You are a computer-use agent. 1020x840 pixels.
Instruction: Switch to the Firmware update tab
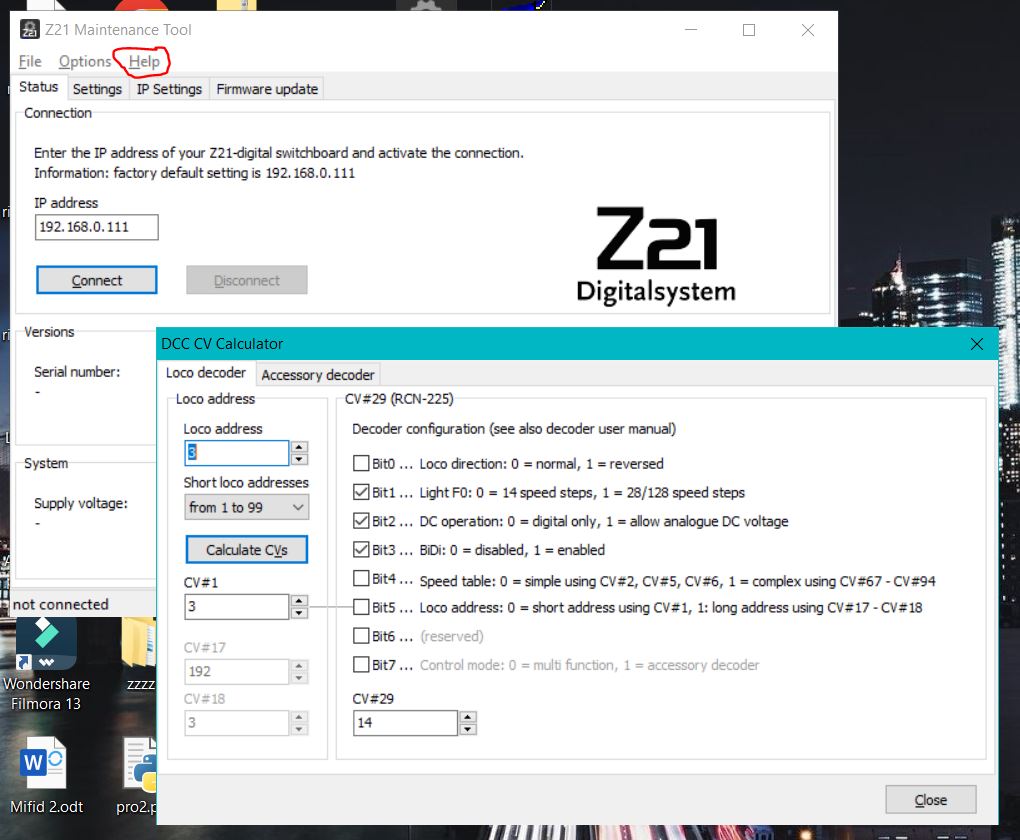267,89
